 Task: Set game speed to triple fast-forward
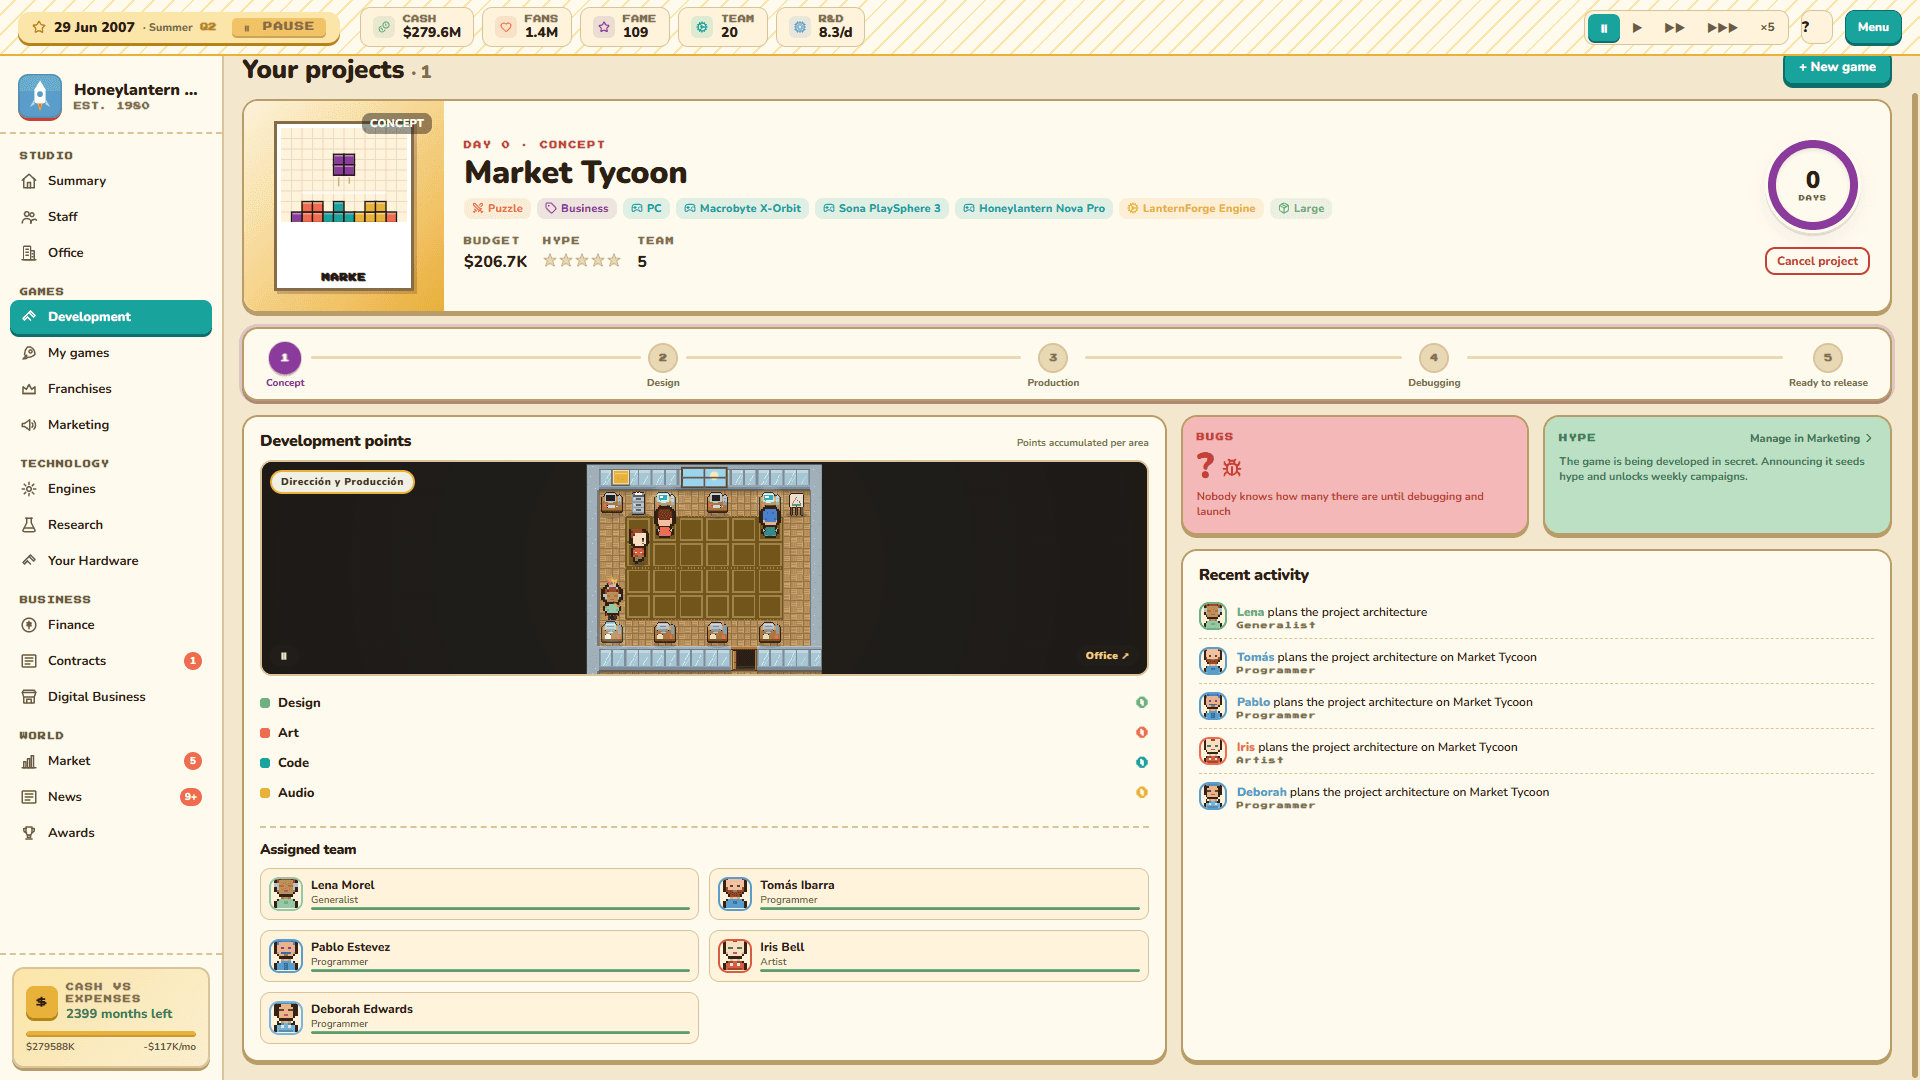1722,28
